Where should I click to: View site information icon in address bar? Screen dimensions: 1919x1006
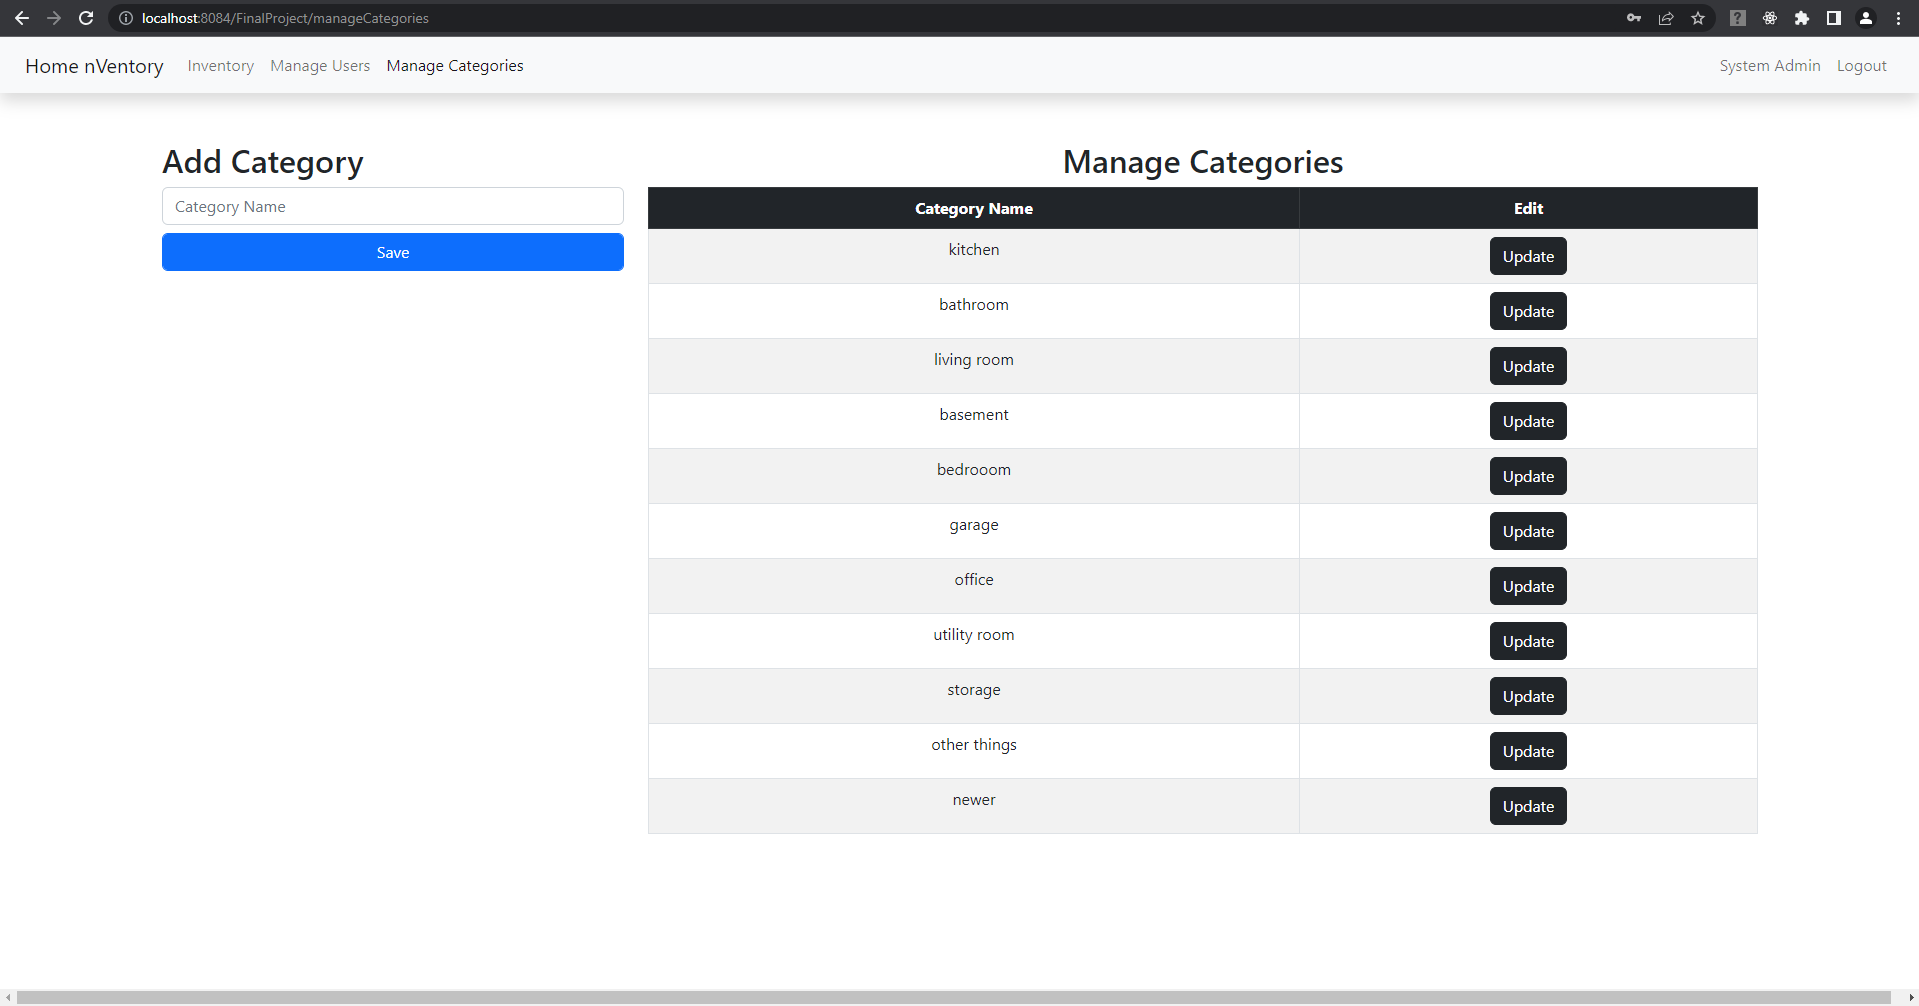click(x=126, y=18)
